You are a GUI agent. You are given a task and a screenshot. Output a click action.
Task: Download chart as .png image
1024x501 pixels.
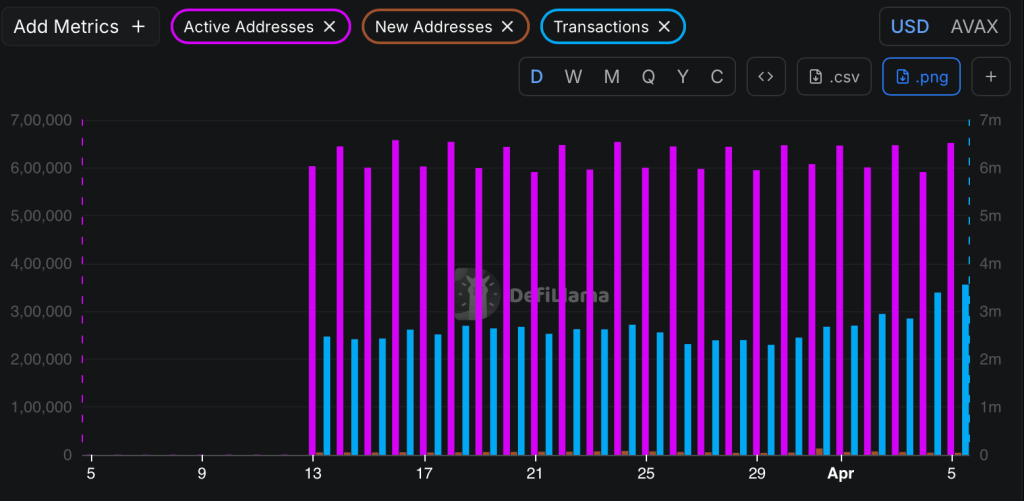(x=921, y=77)
